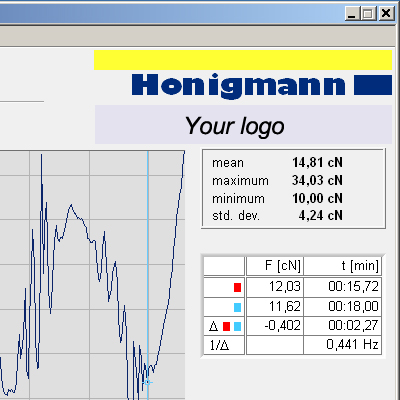400x400 pixels.
Task: Click the Honigmann logo
Action: (x=262, y=86)
